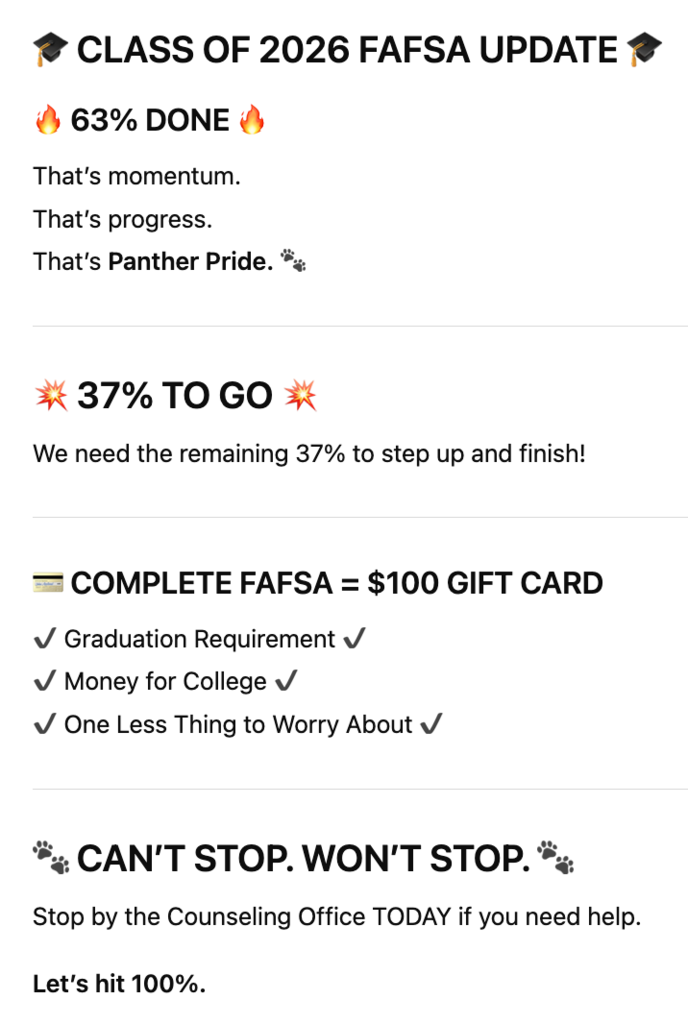Click the bold Panther Pride text

coord(190,262)
